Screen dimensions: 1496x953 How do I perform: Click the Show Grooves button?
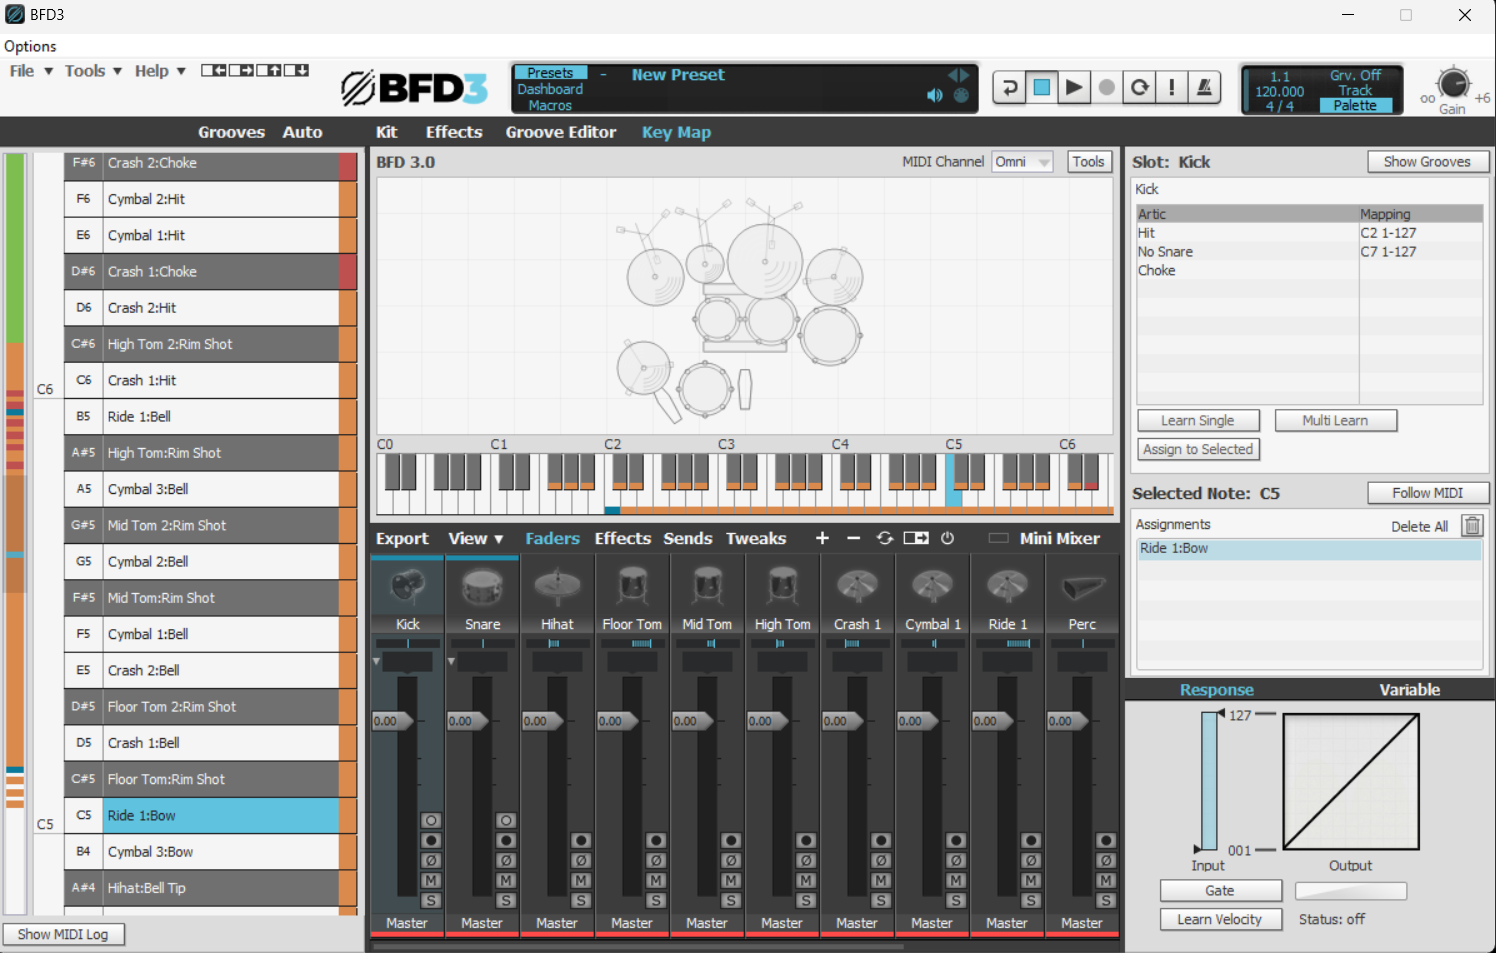tap(1427, 162)
